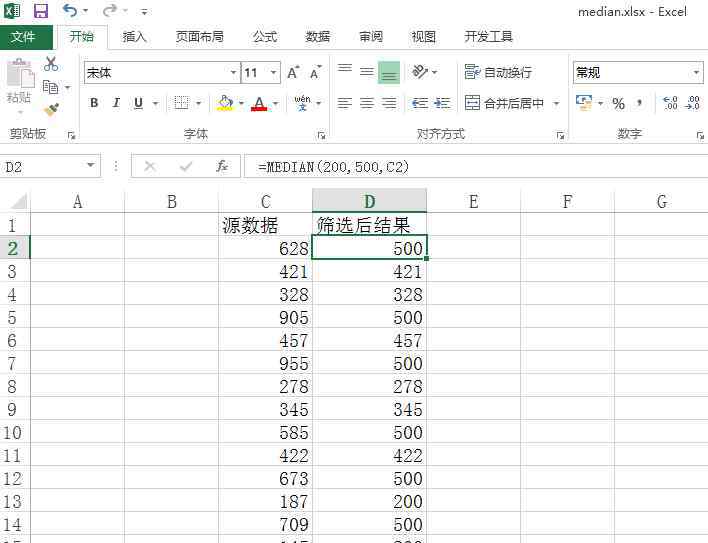Increase font size with larger A icon
This screenshot has height=543, width=708.
(293, 73)
